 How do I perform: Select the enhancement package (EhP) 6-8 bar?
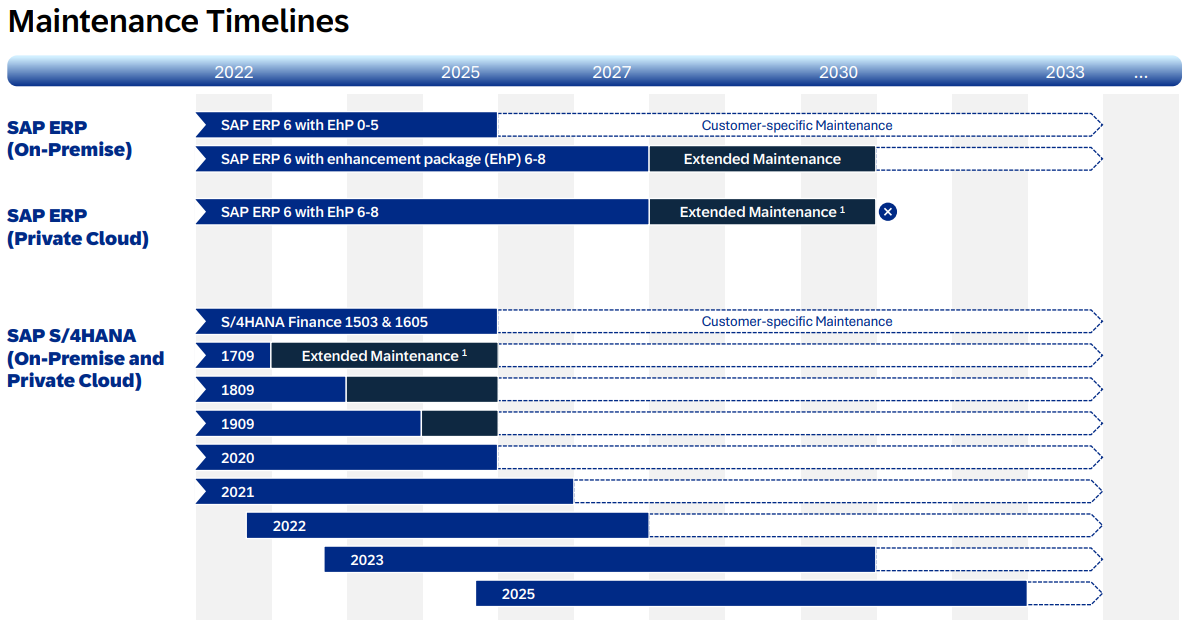422,159
